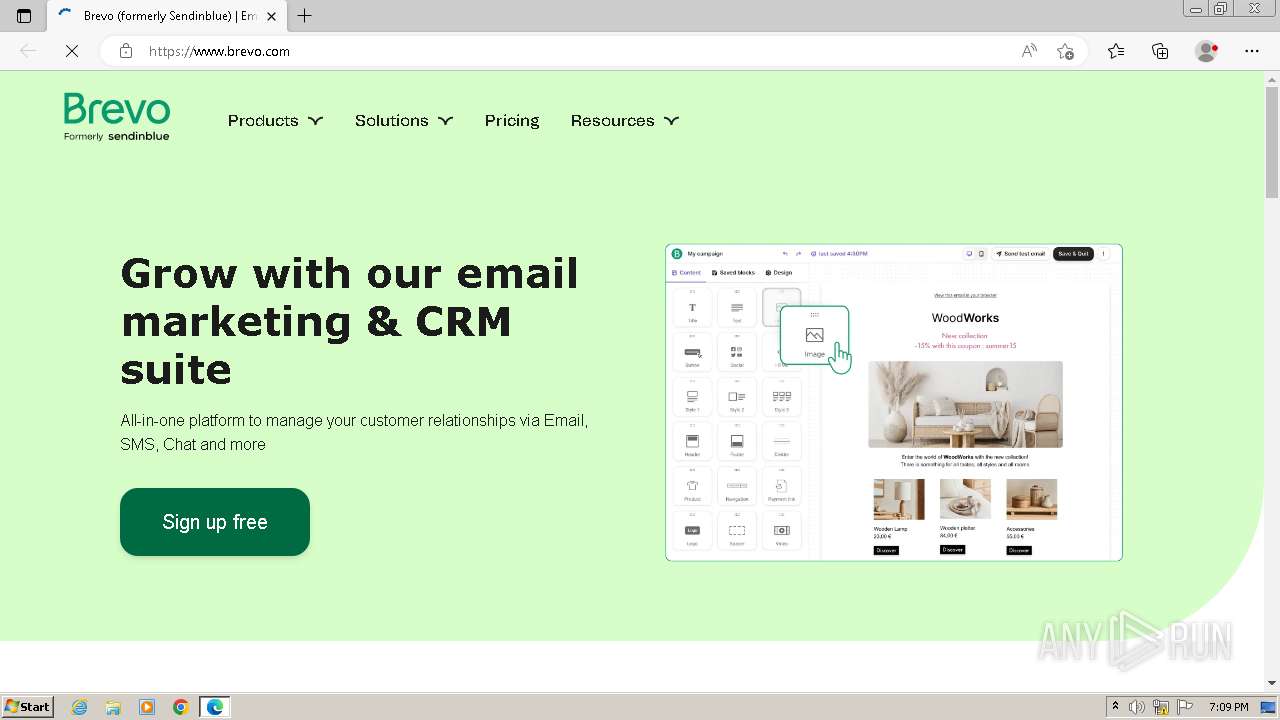Viewport: 1280px width, 720px height.
Task: Open the browser profile menu
Action: point(1207,51)
